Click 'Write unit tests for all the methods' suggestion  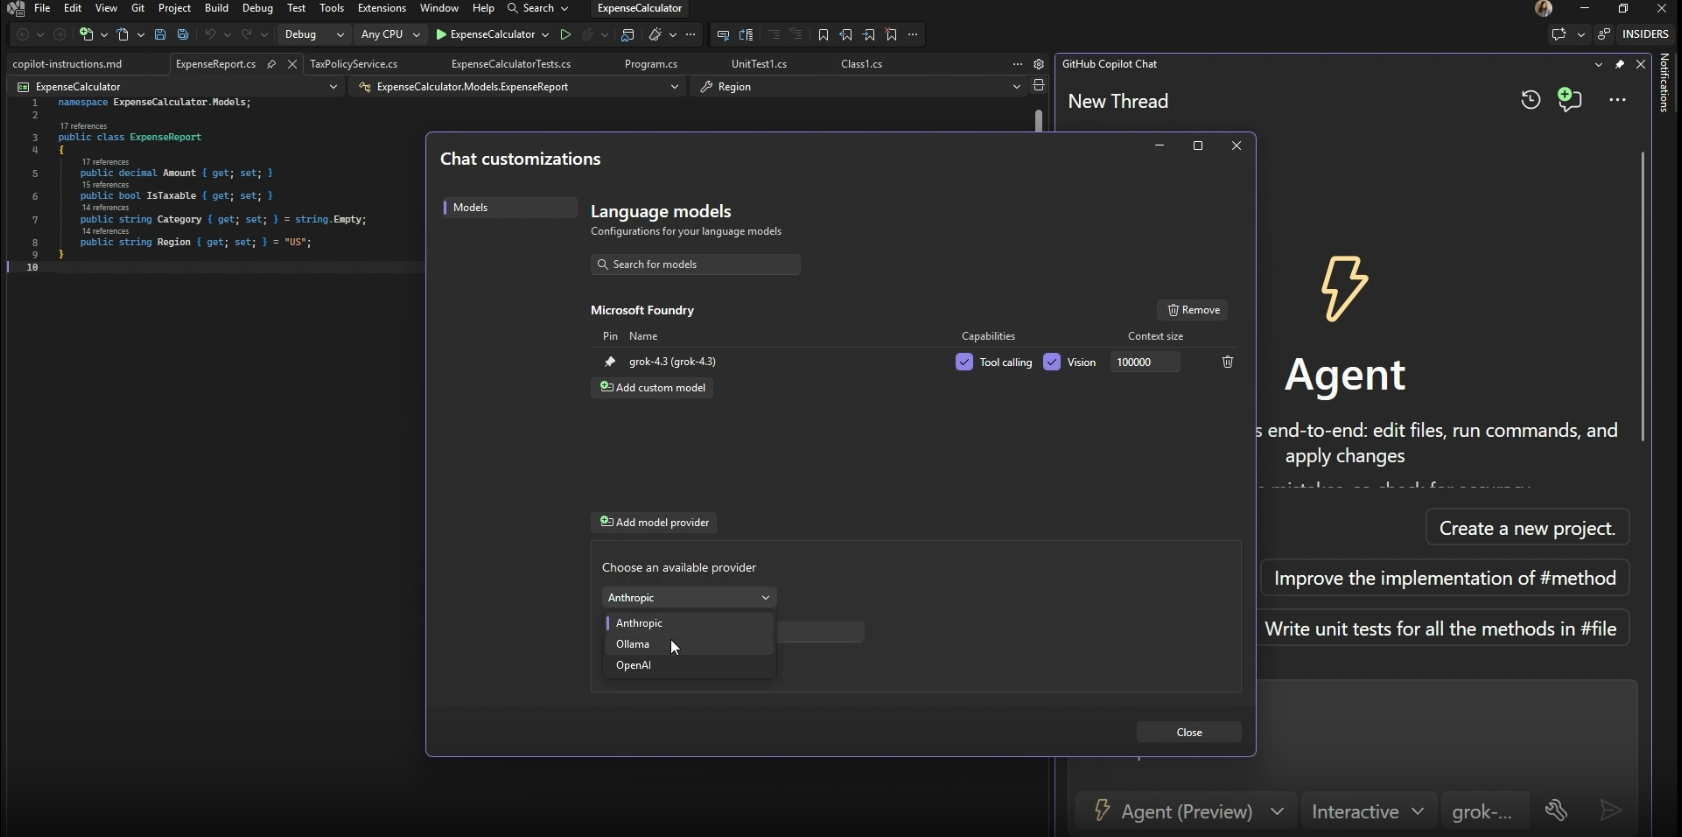click(1441, 629)
